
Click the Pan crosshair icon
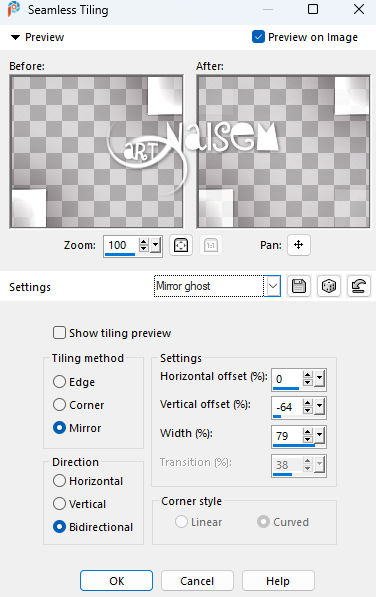click(299, 245)
